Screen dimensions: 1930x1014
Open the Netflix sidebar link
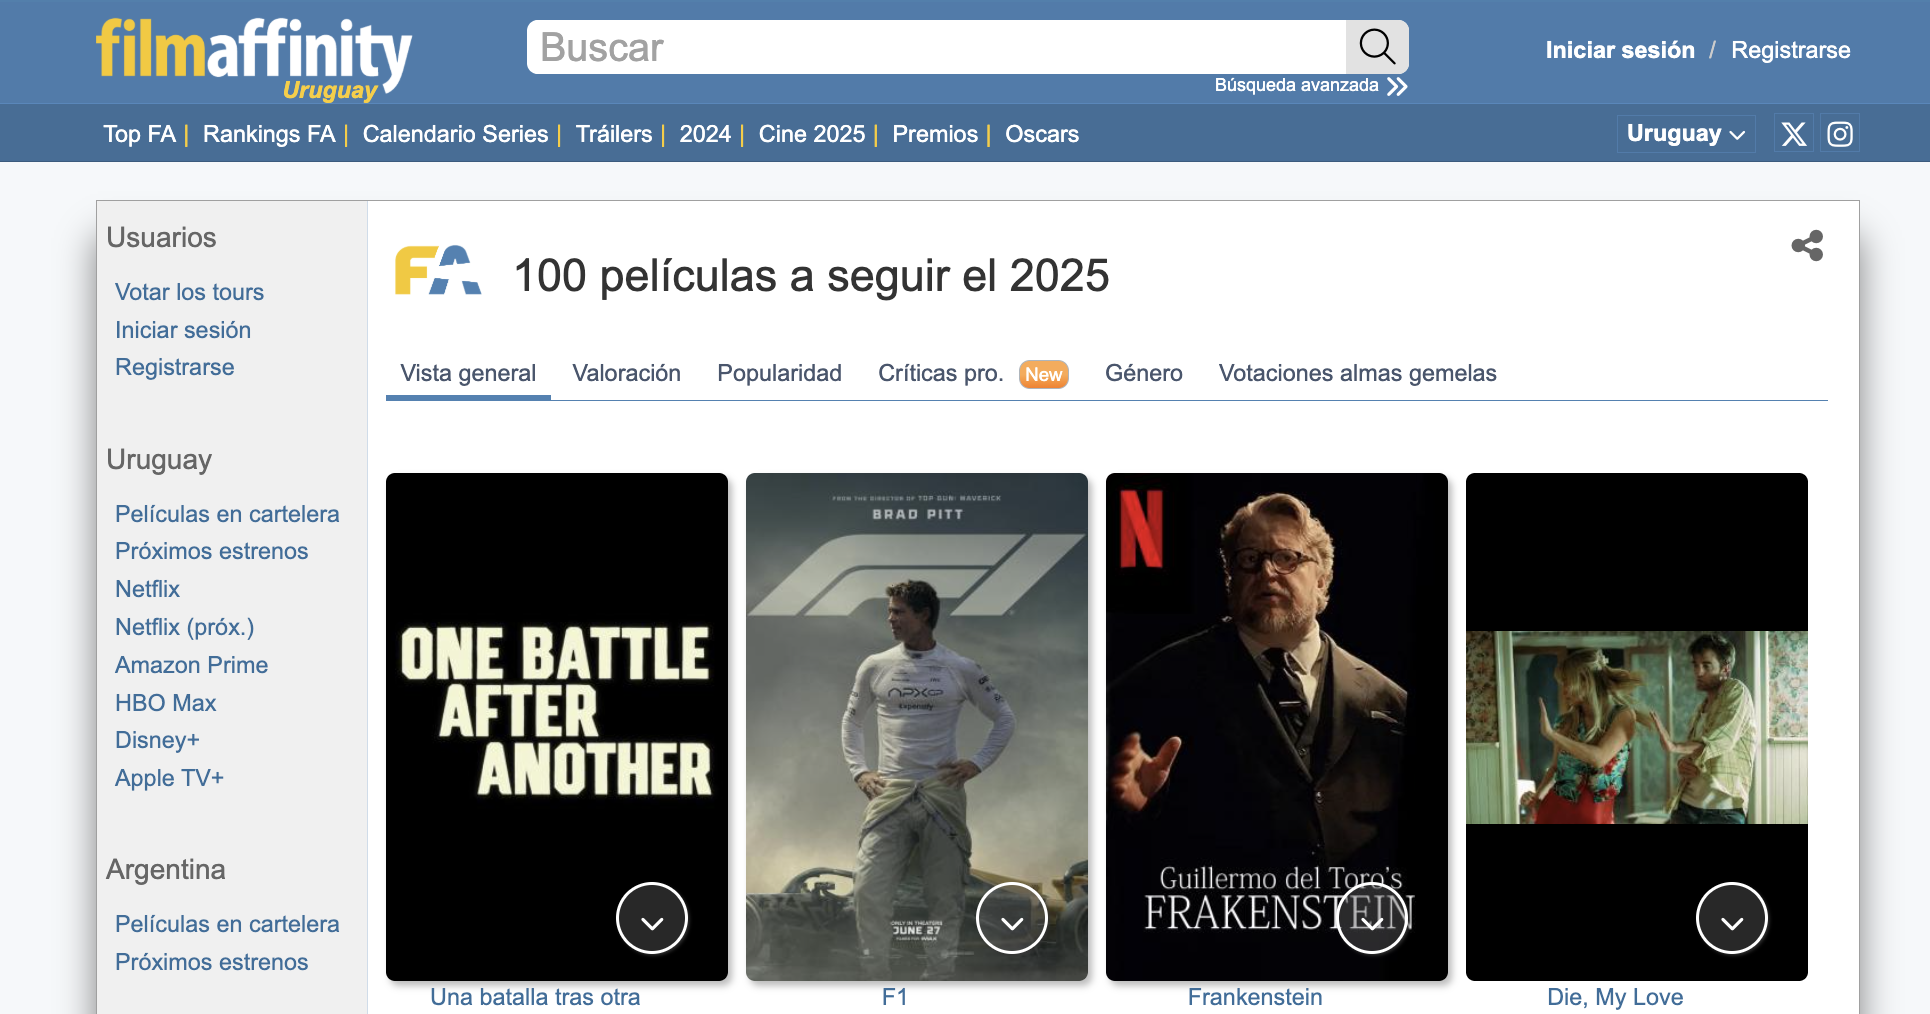tap(147, 589)
